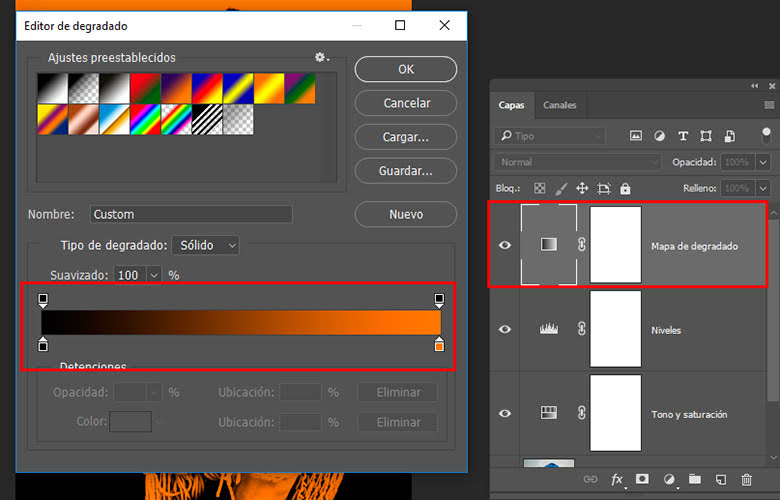
Task: Hide the Tono y saturación layer
Action: point(505,414)
